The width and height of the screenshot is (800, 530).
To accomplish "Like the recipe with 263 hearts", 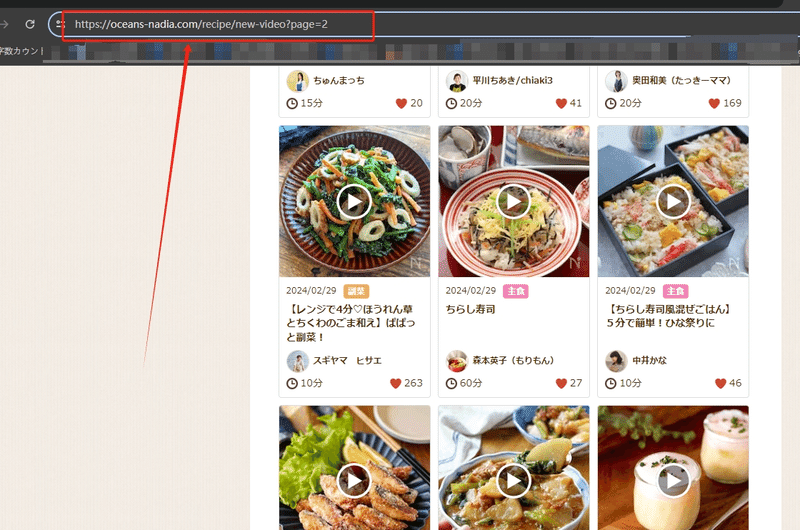I will tap(395, 383).
